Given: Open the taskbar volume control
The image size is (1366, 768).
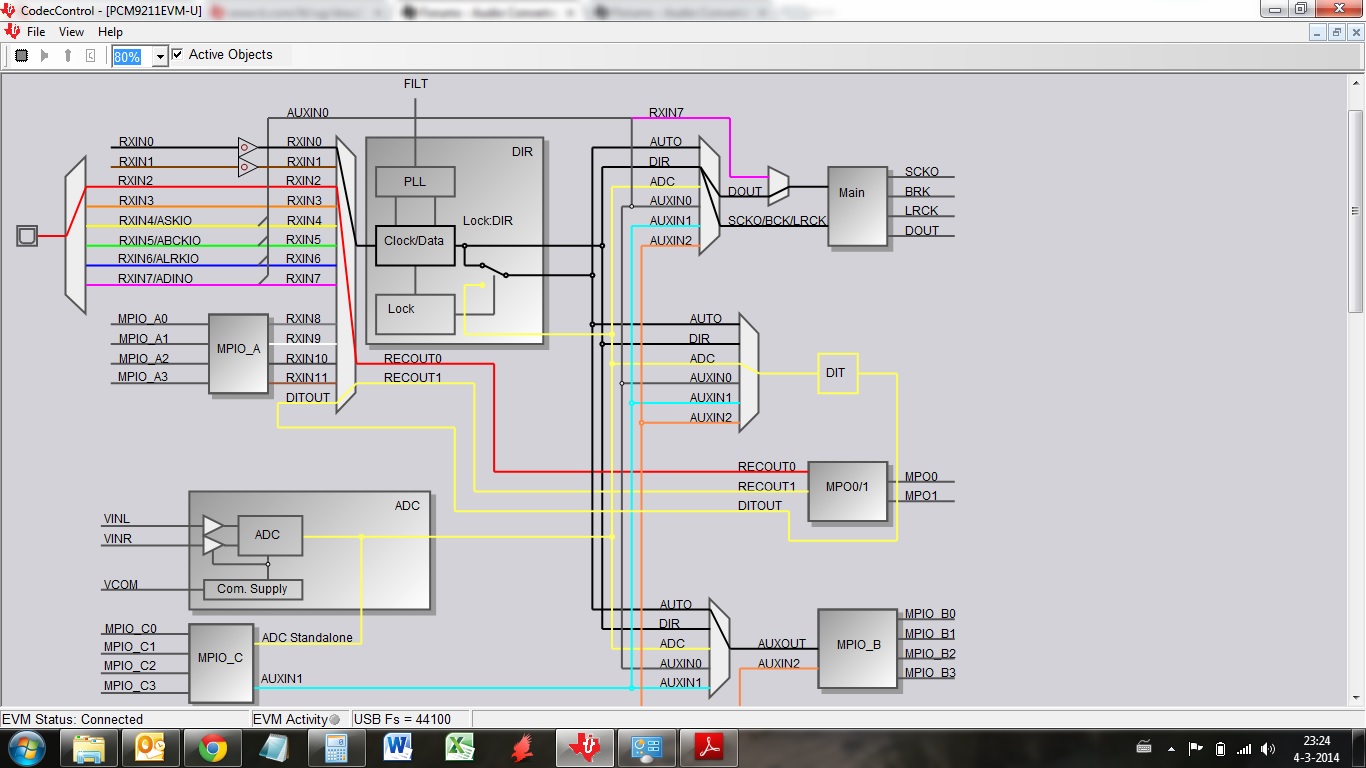Looking at the screenshot, I should (x=1268, y=747).
